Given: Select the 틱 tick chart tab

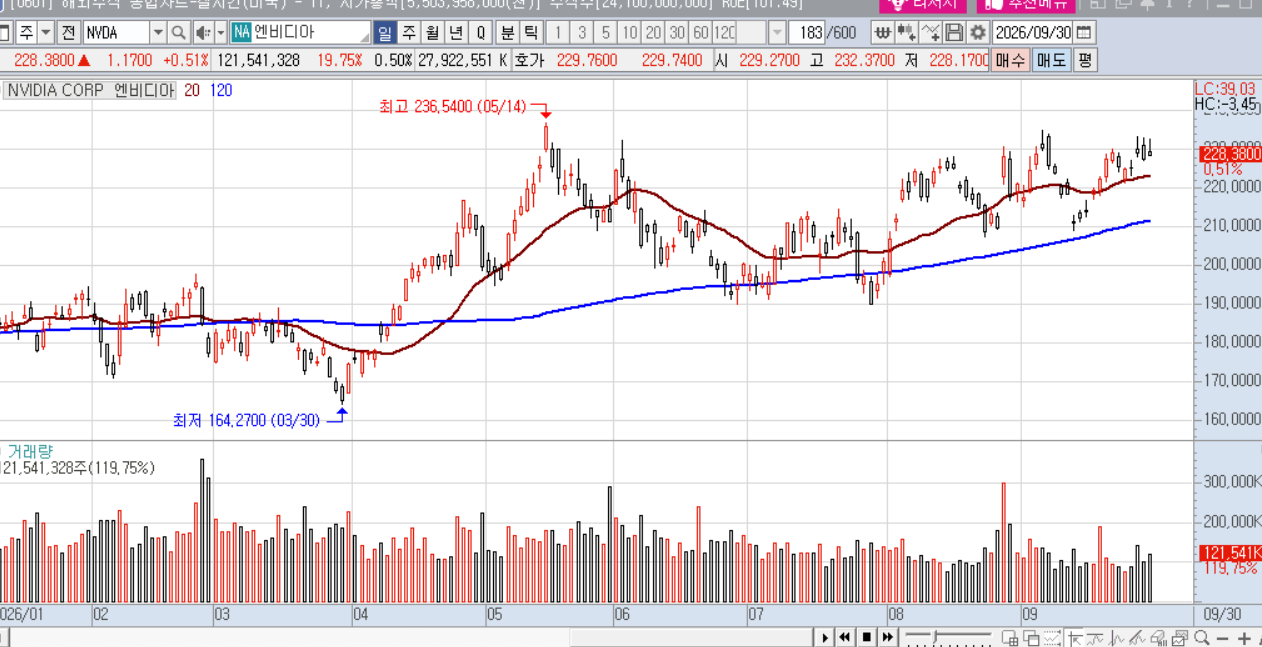Looking at the screenshot, I should pyautogui.click(x=531, y=32).
